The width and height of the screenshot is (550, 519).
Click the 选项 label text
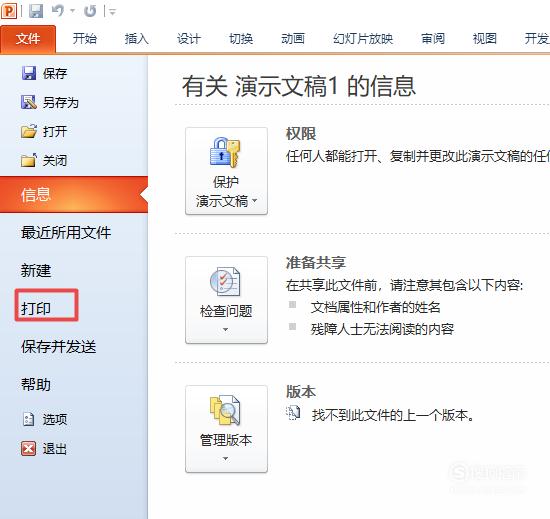click(55, 419)
